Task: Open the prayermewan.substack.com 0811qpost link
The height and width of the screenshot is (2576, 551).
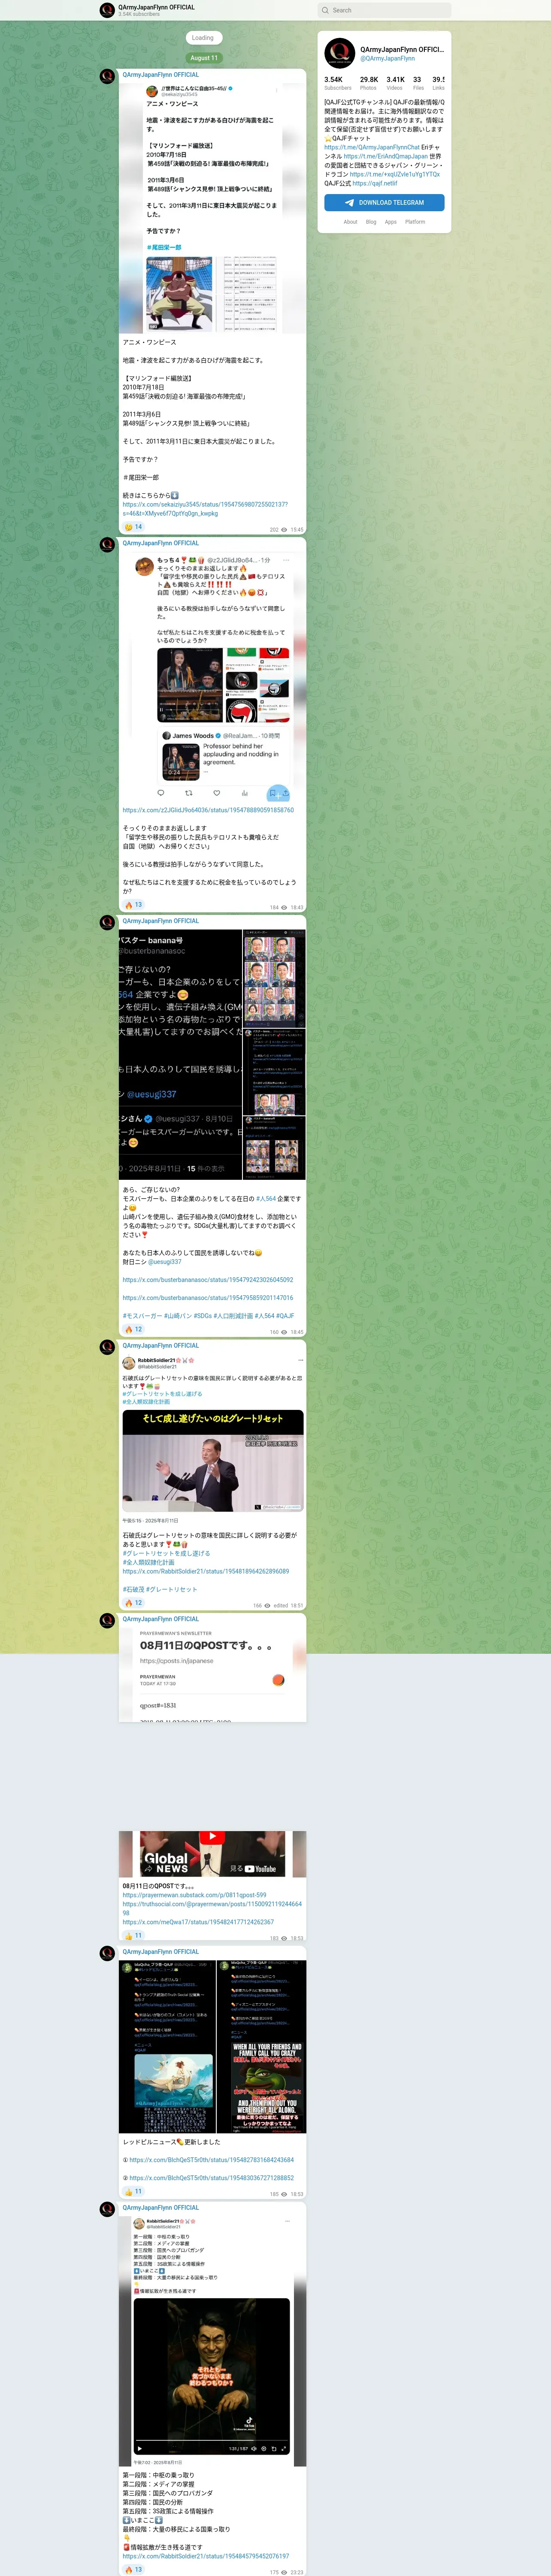Action: (x=194, y=1895)
